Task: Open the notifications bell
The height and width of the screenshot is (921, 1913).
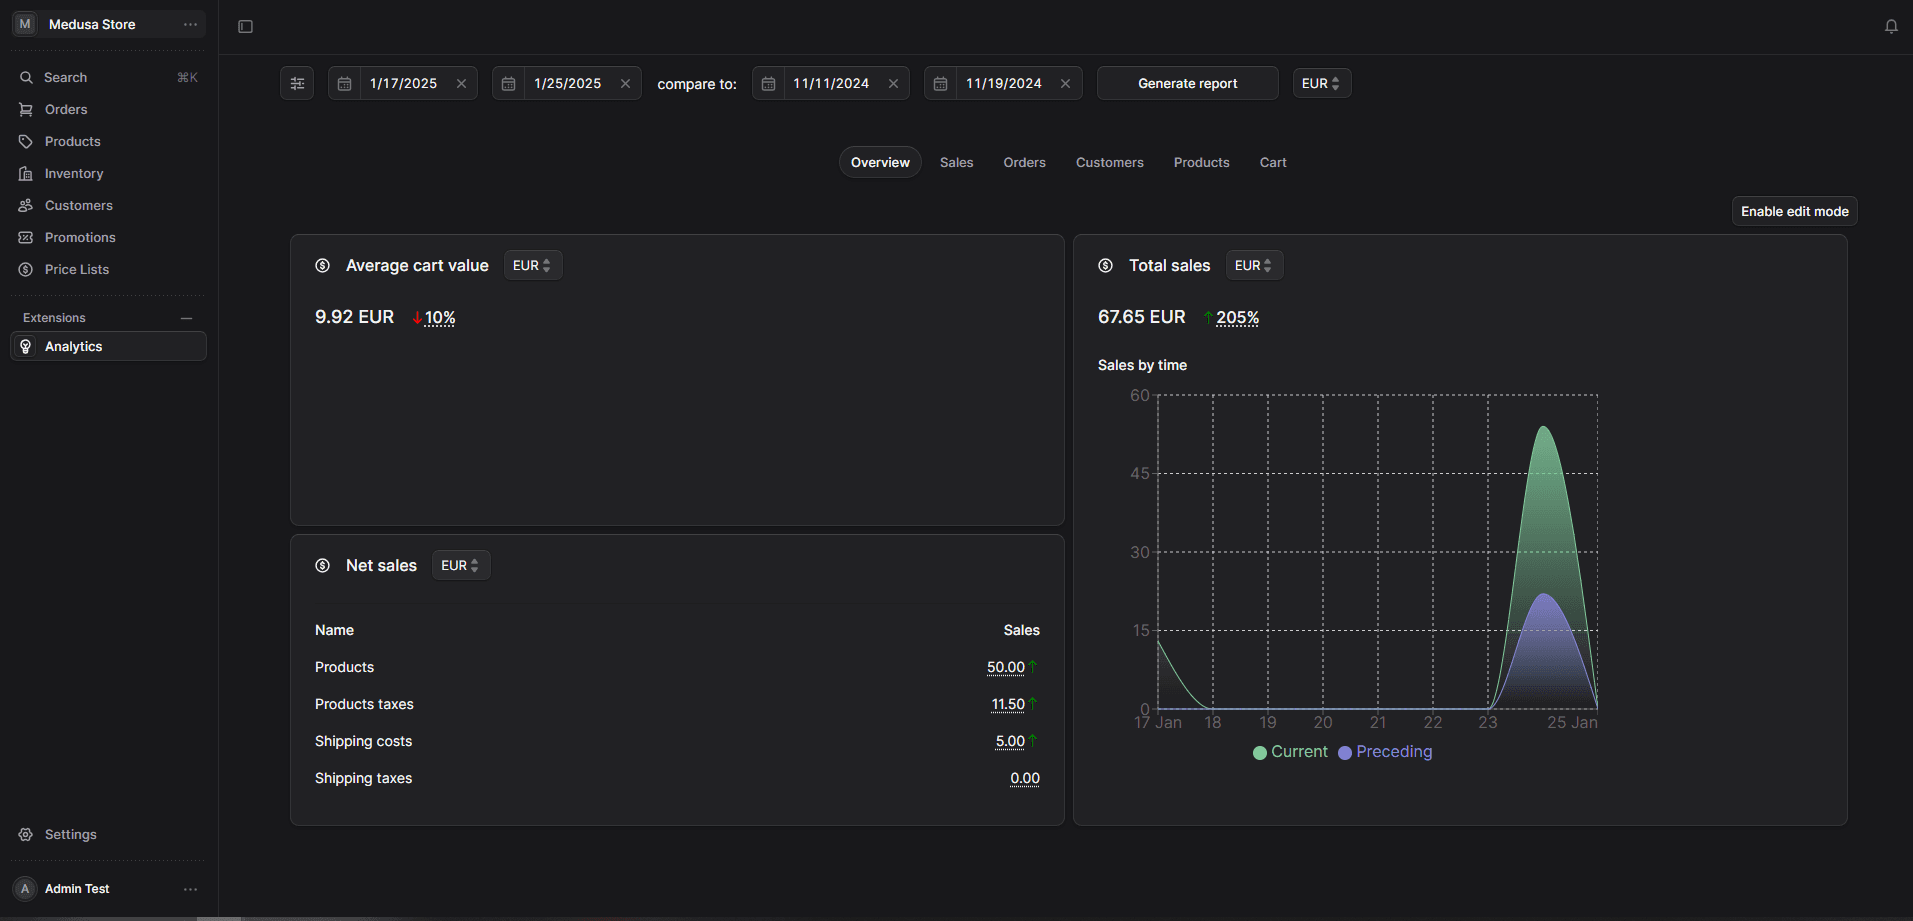Action: [x=1890, y=27]
